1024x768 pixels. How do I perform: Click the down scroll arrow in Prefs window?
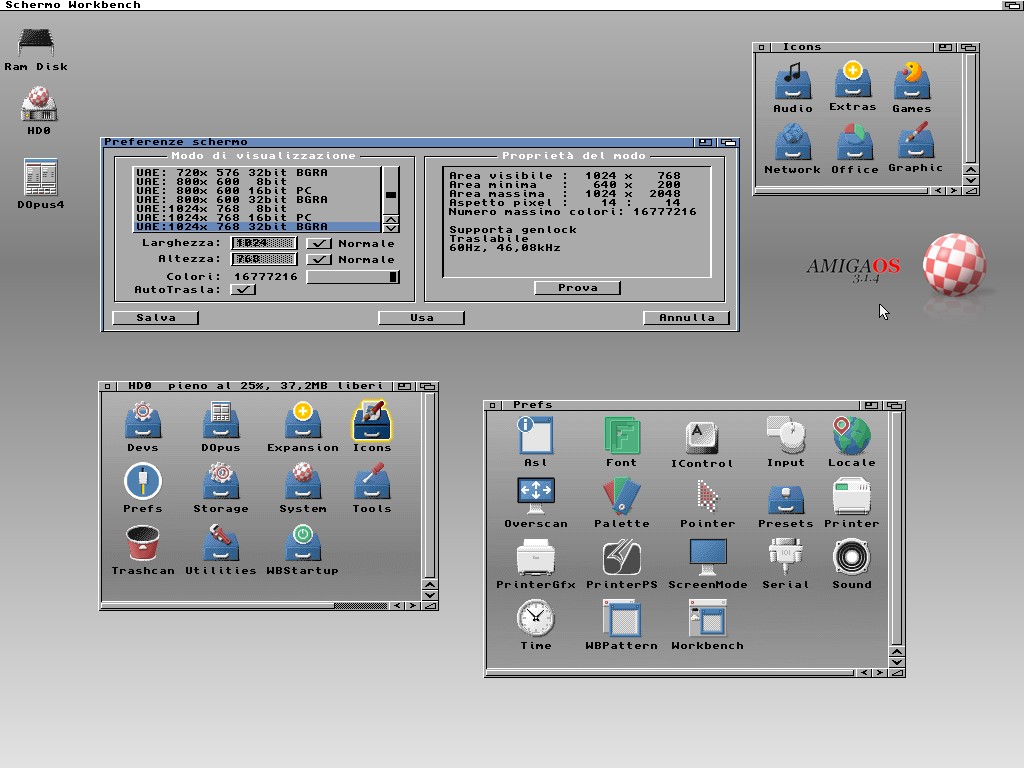(896, 661)
